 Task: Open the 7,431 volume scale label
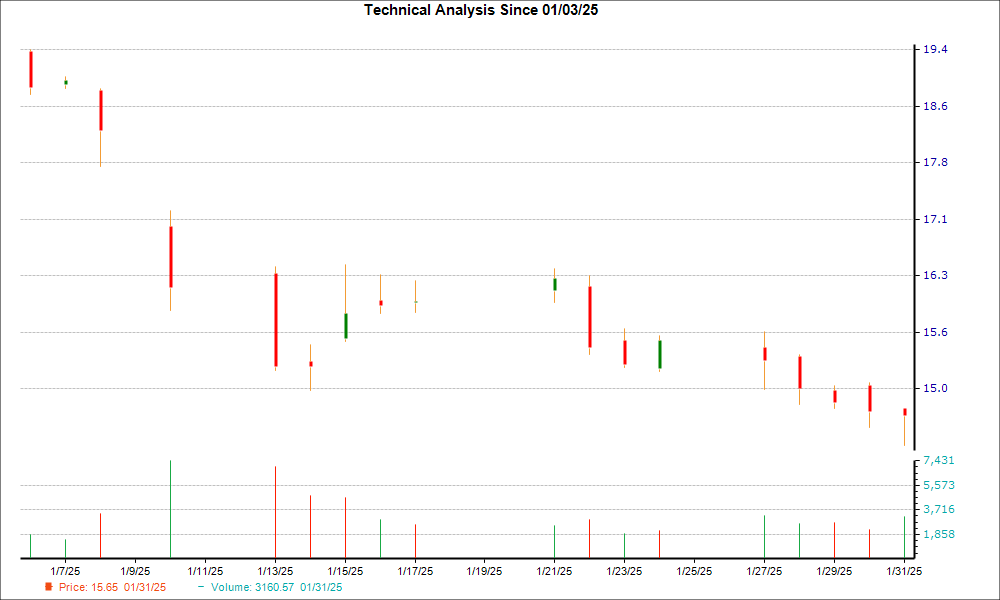tap(938, 459)
